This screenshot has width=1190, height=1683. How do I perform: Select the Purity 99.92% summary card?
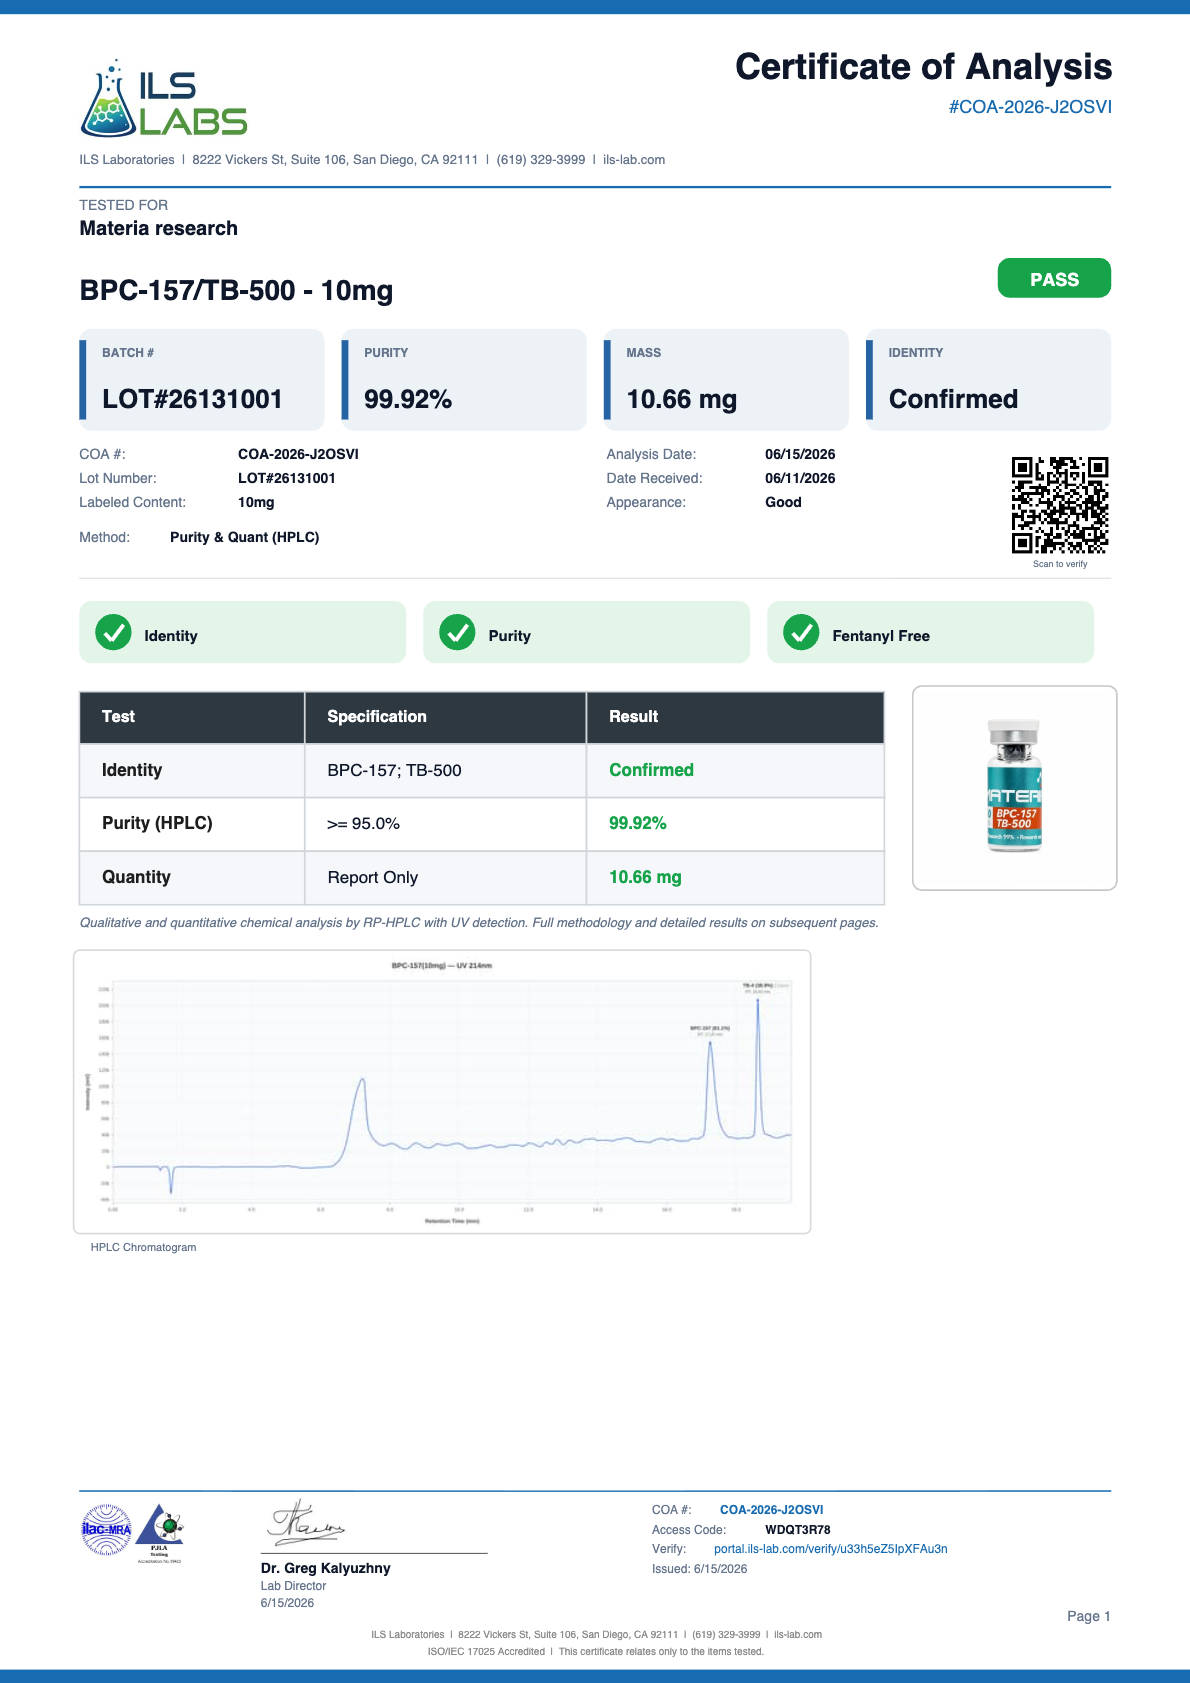[464, 380]
